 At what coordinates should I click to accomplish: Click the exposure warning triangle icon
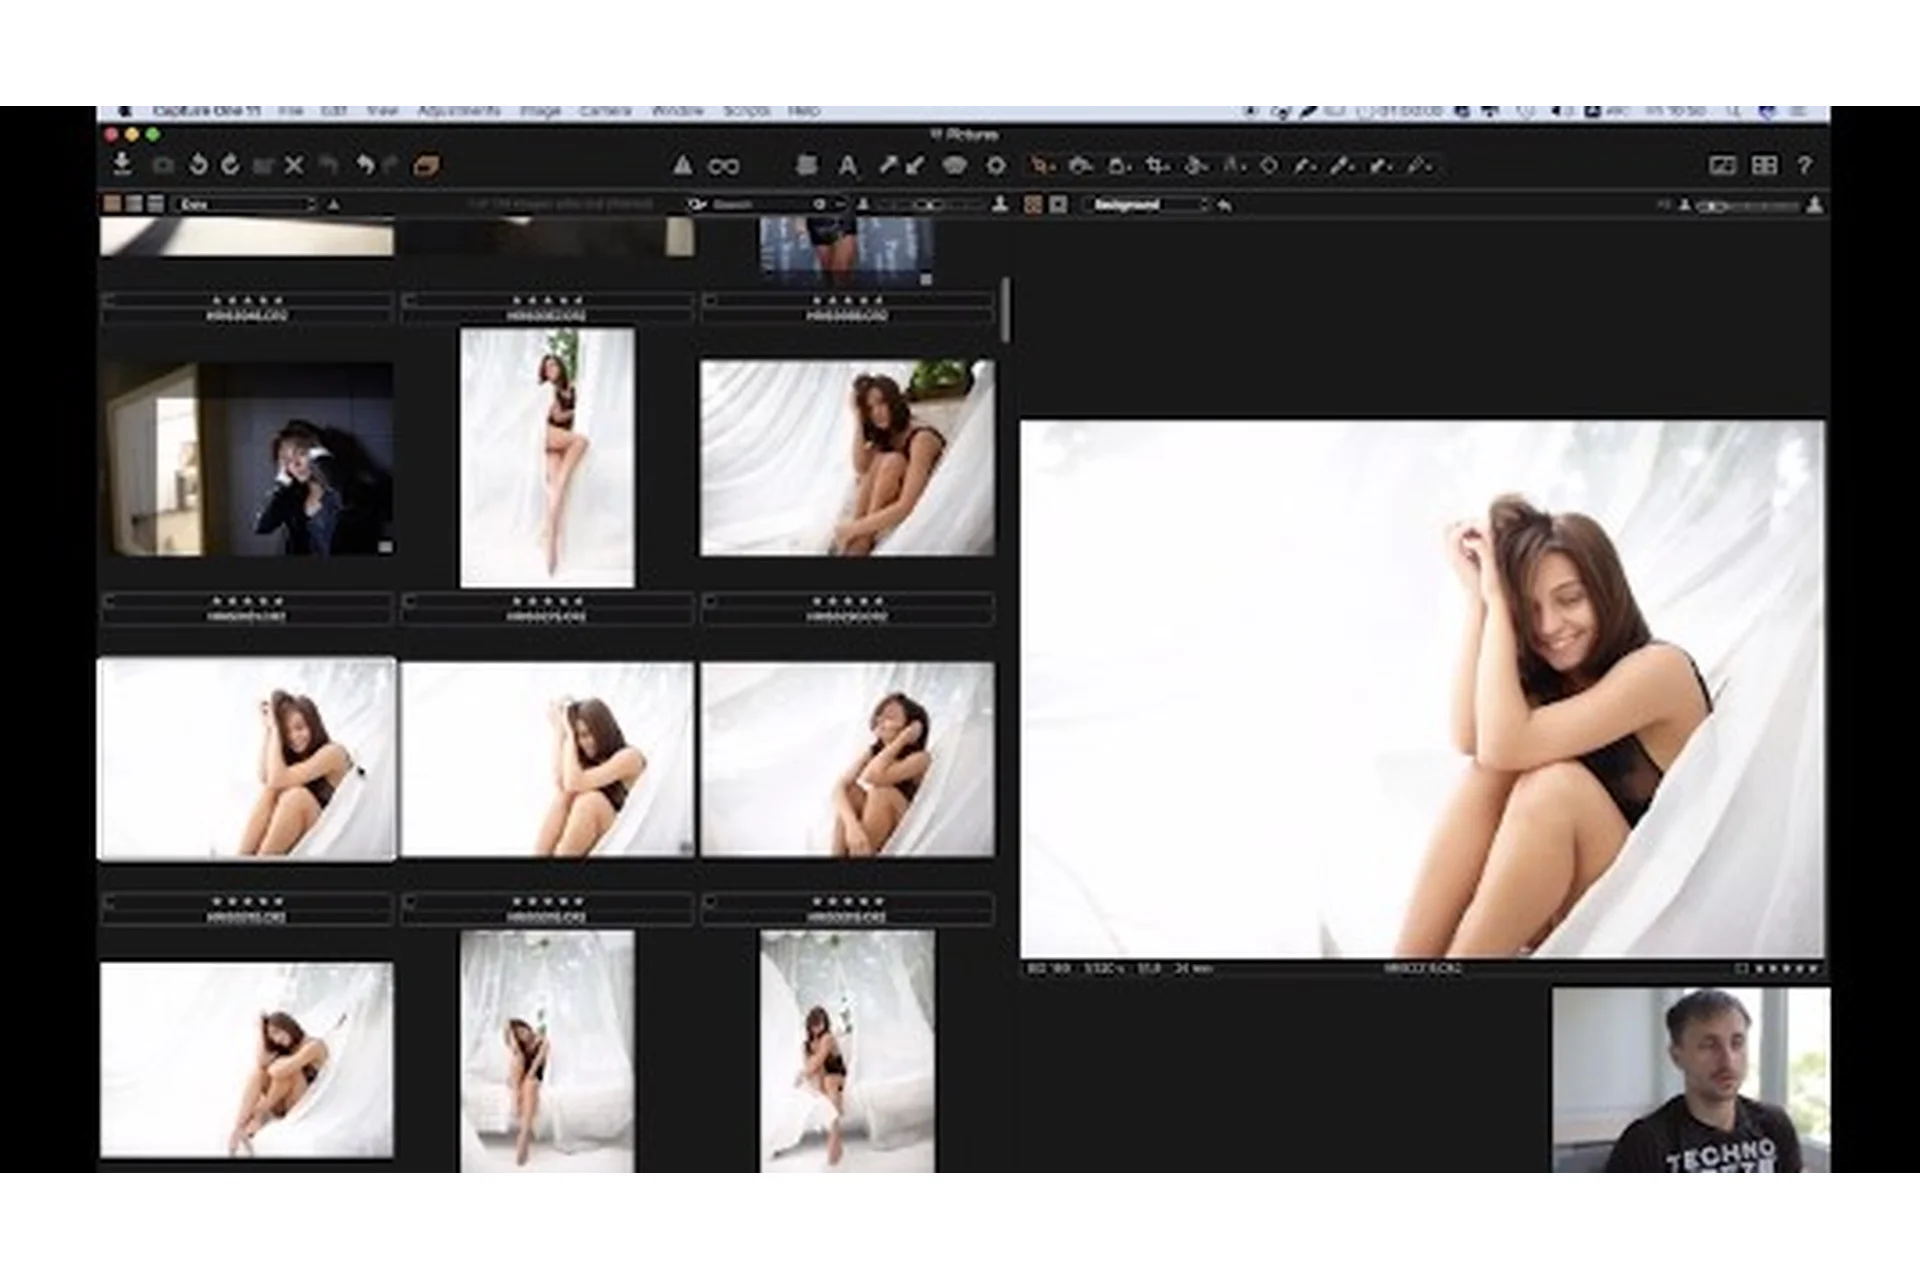(682, 166)
